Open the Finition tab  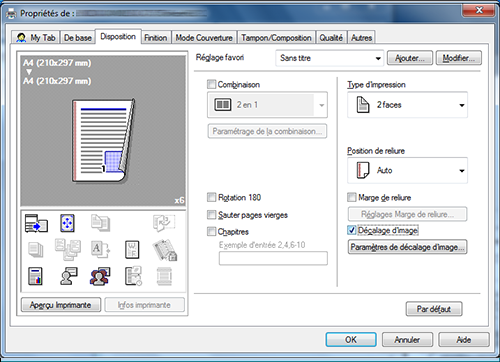[156, 38]
